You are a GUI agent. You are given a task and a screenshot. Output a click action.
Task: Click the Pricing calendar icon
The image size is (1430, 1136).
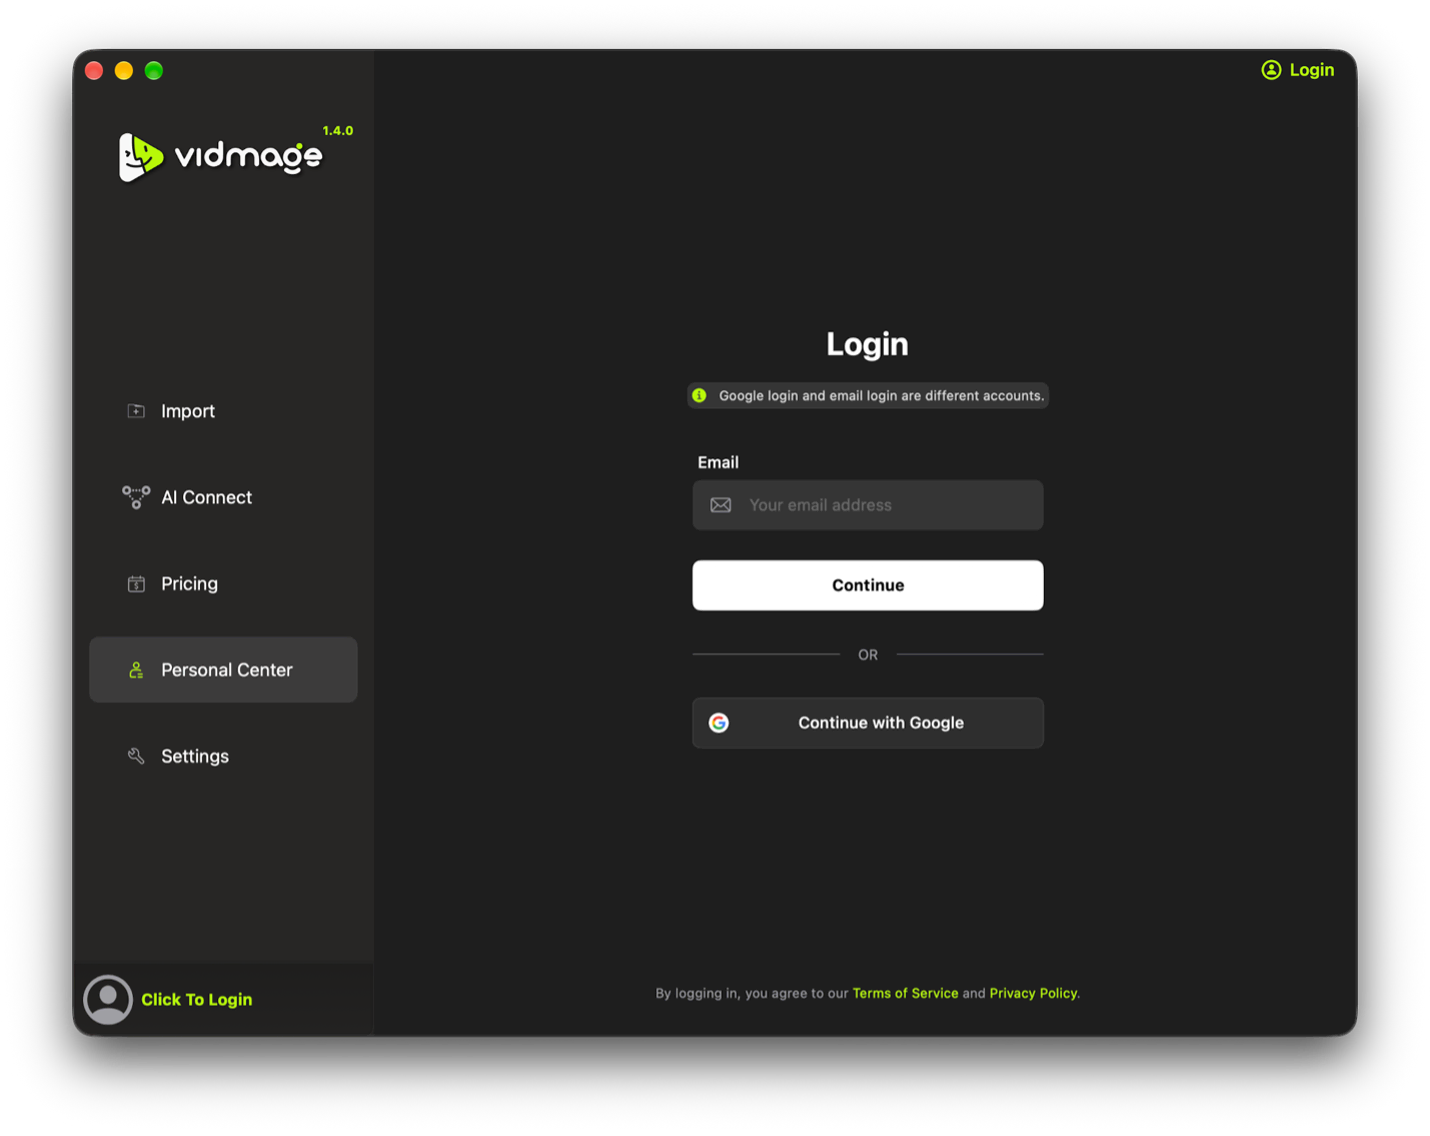click(136, 584)
